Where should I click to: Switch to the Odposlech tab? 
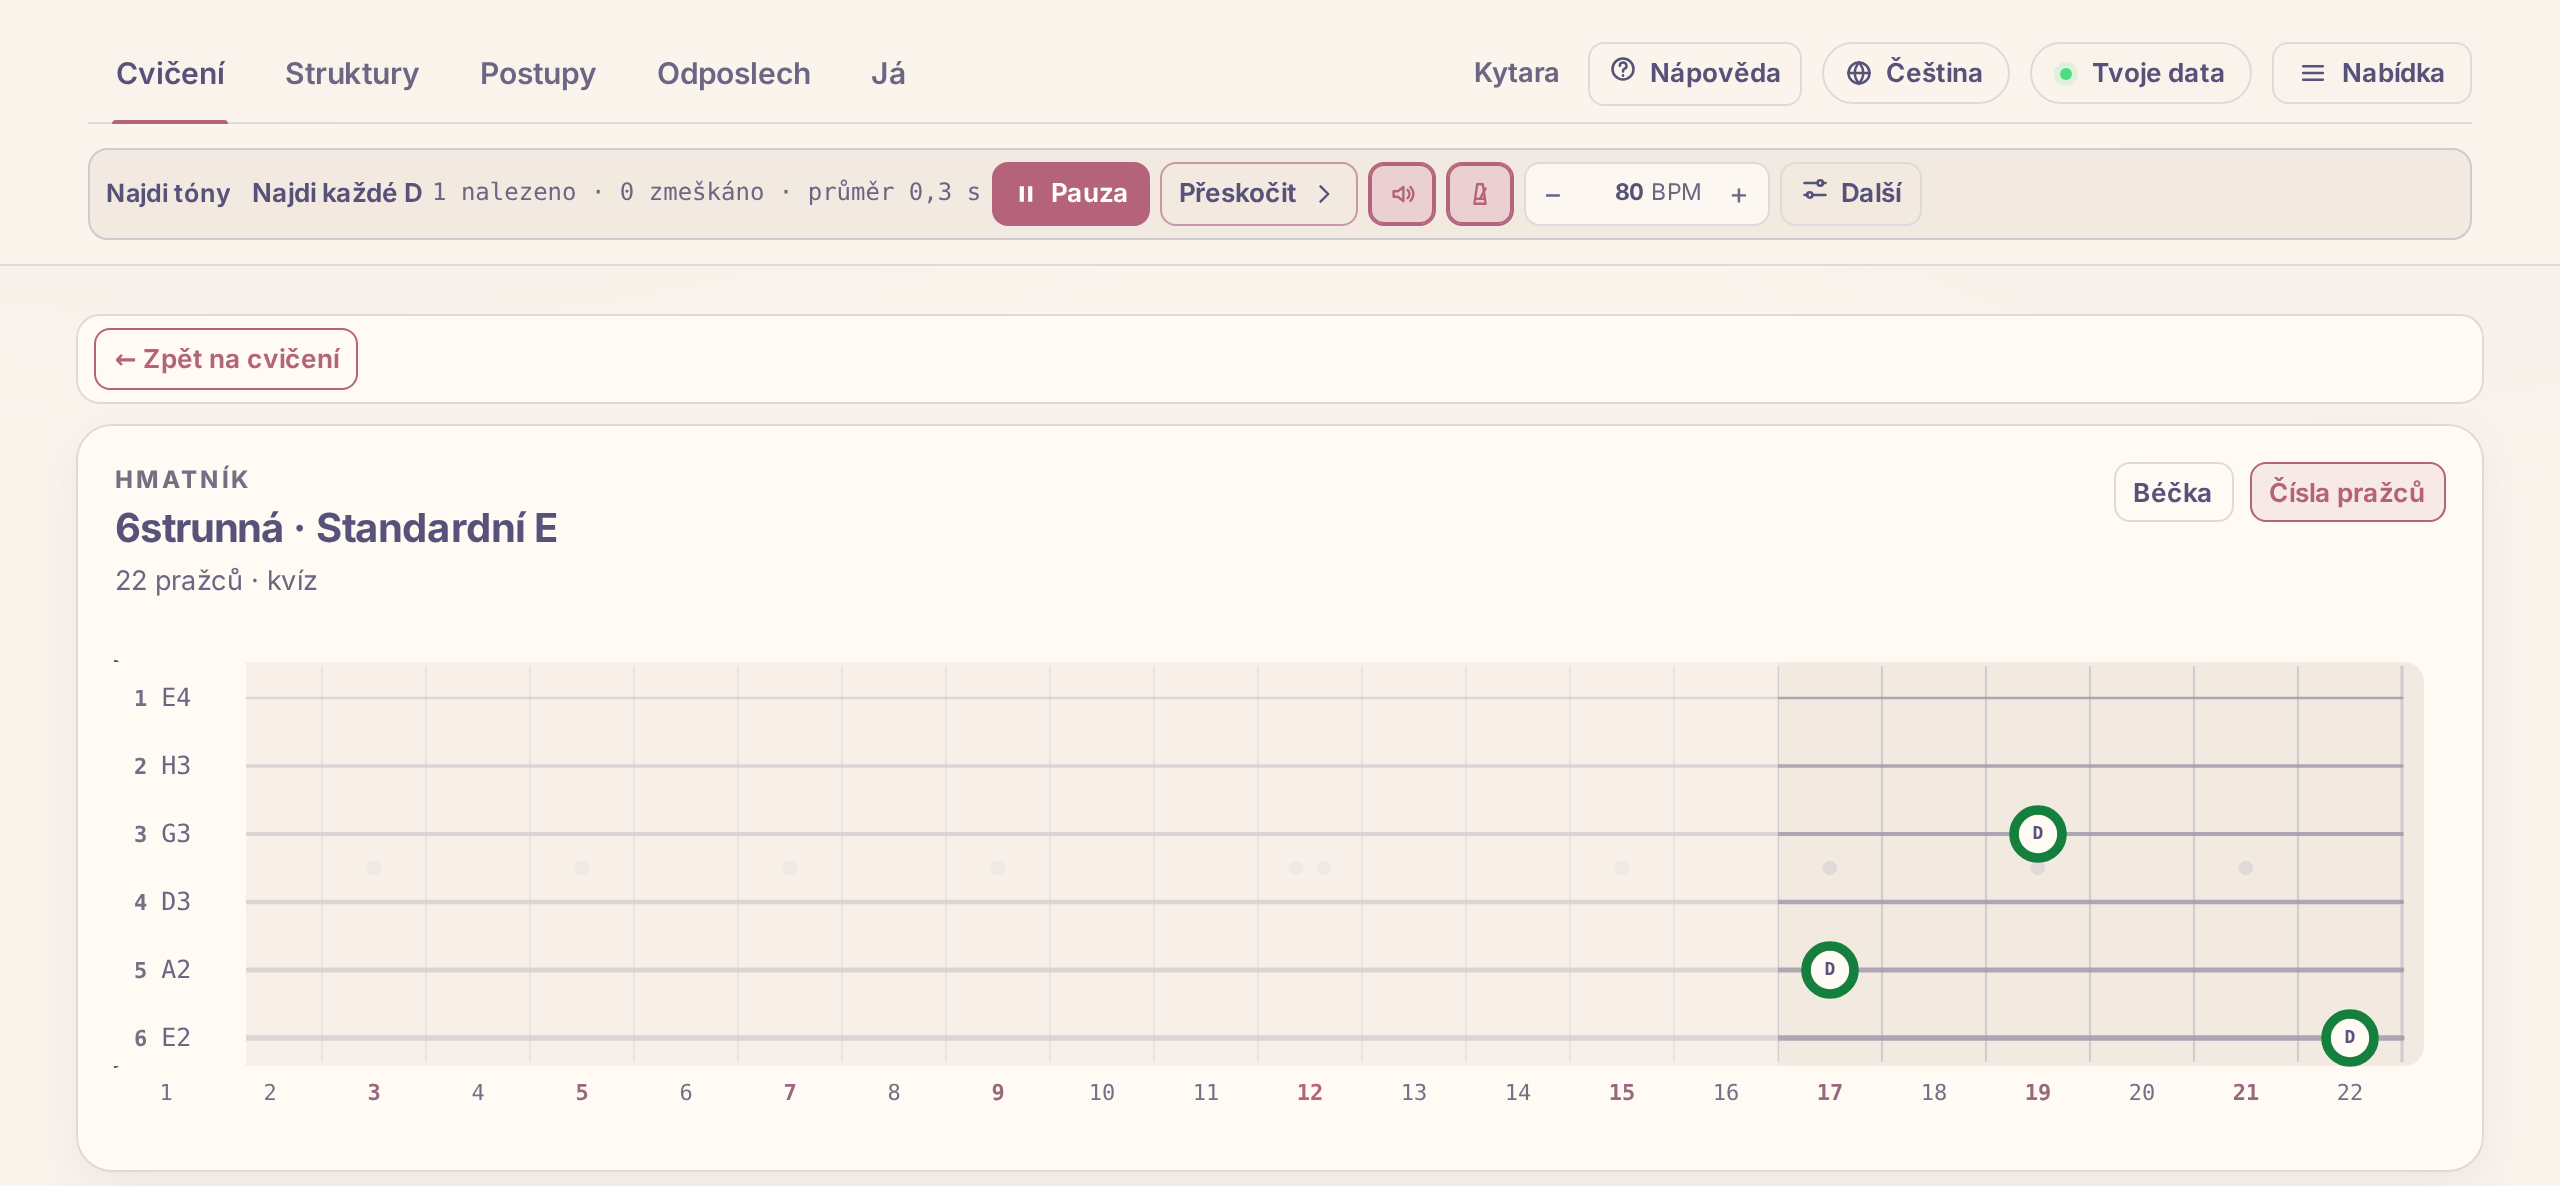[x=734, y=74]
